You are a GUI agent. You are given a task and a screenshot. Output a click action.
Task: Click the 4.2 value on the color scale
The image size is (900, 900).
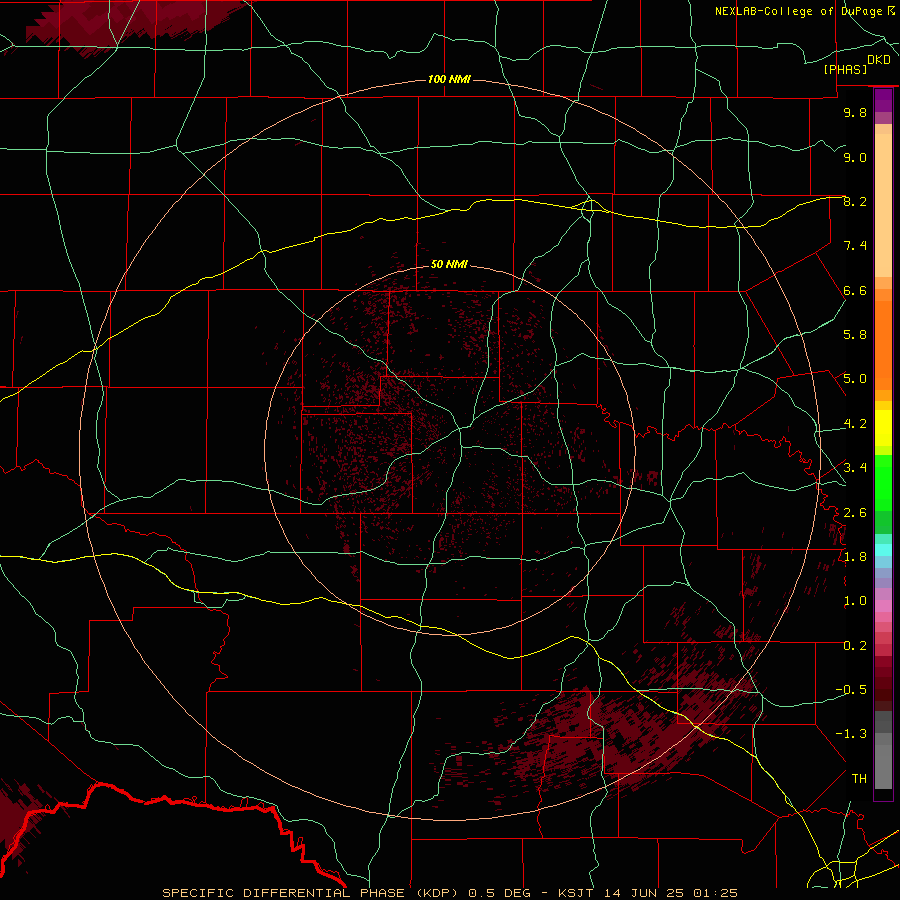click(x=855, y=424)
